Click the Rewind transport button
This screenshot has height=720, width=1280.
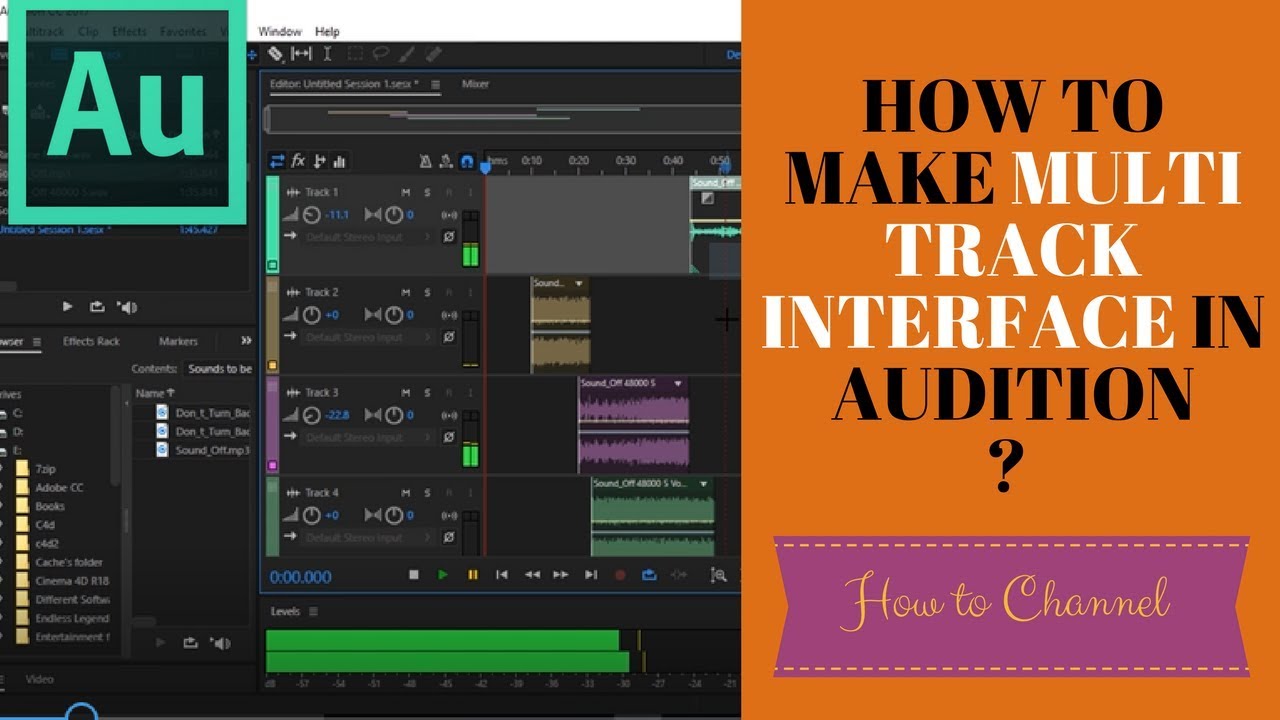coord(532,575)
